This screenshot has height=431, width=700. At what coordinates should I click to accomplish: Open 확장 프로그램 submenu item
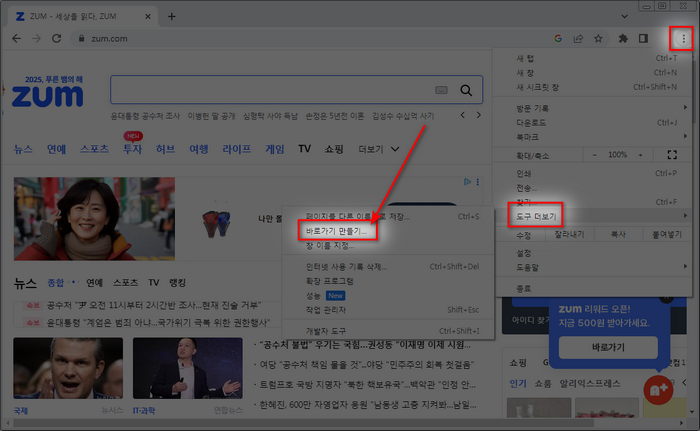388,281
